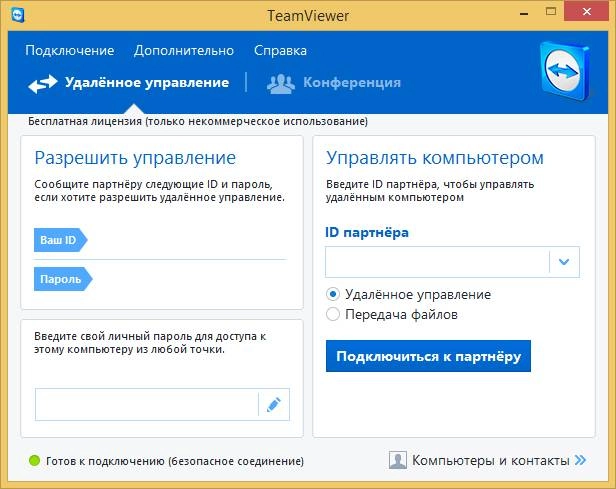Open Компьютеры и контакты link
616x489 pixels.
(490, 460)
